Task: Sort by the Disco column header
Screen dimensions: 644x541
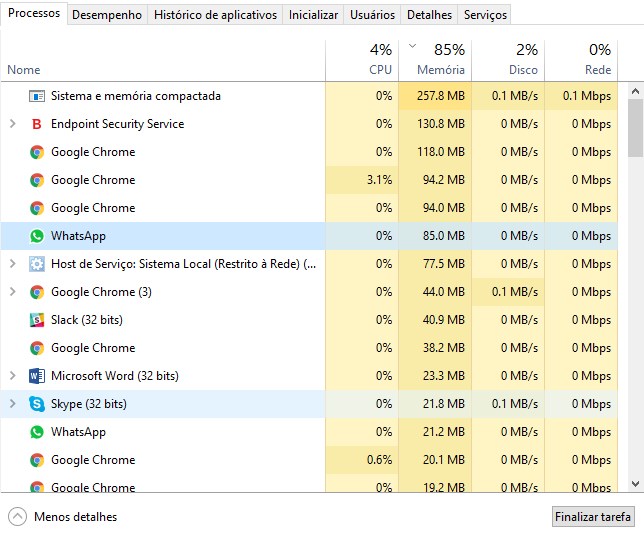Action: [x=508, y=60]
